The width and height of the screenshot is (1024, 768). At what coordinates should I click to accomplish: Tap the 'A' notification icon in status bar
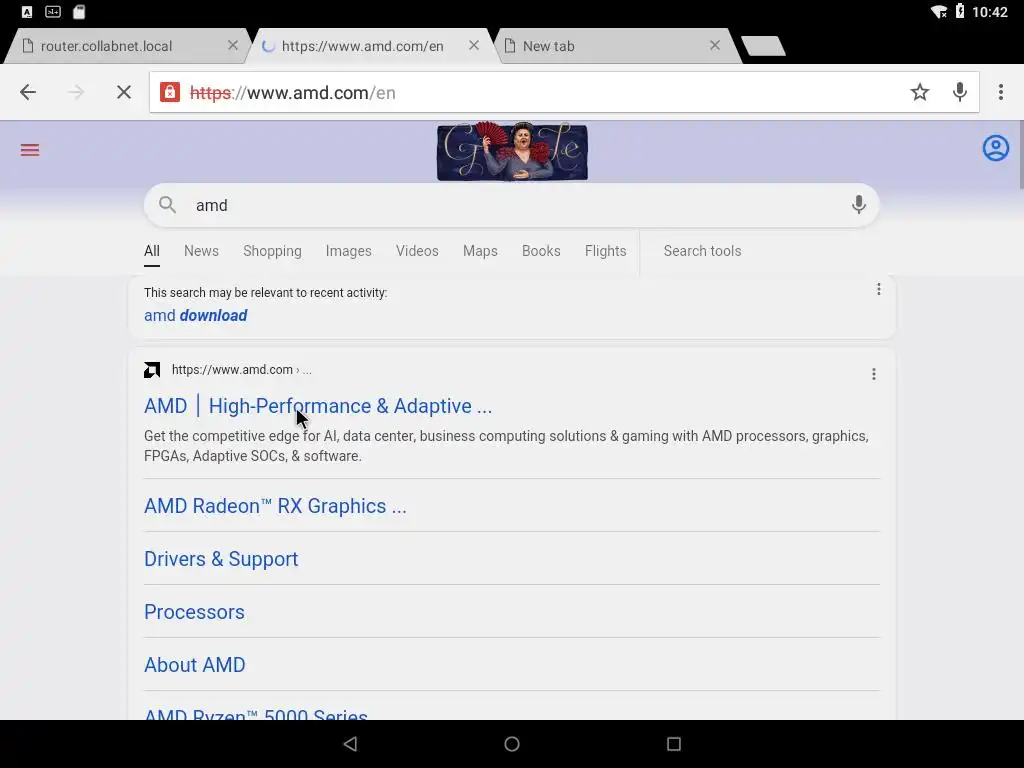[x=27, y=12]
